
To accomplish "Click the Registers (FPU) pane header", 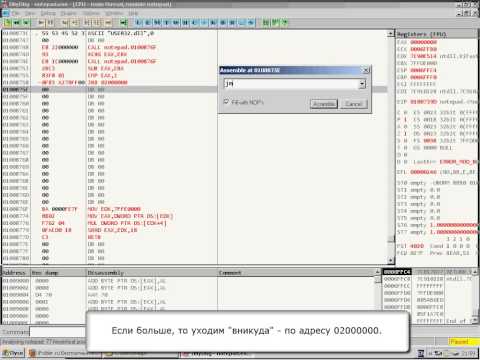I will tap(437, 34).
